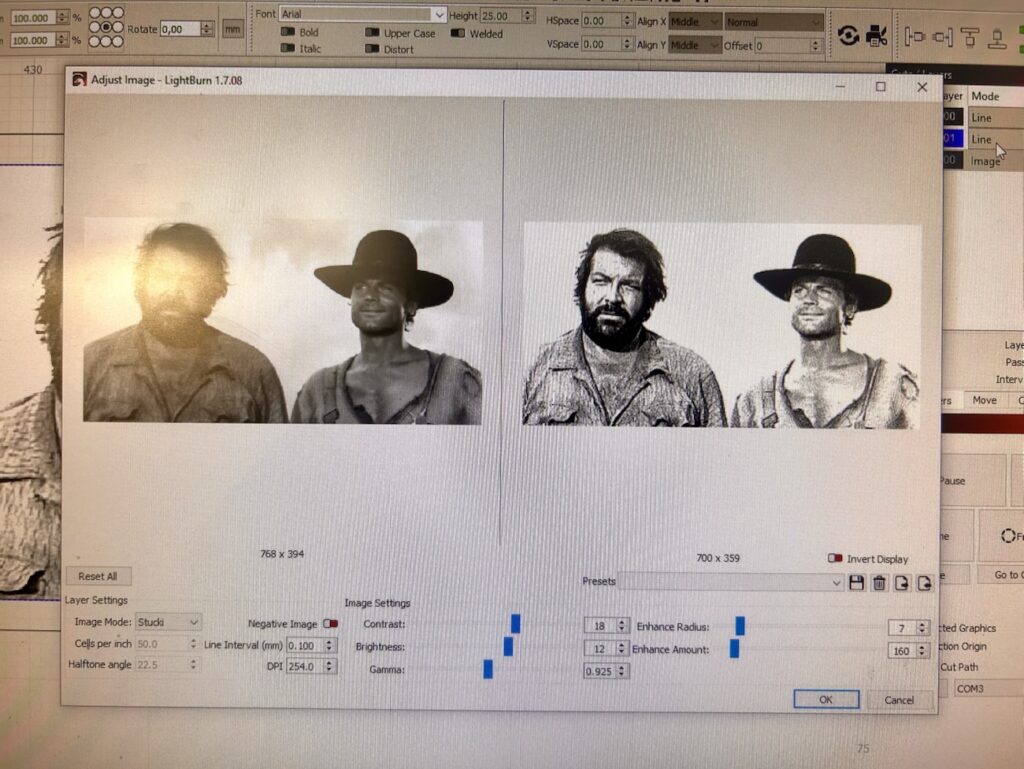
Task: Click the Brightness slider handle
Action: click(x=508, y=647)
